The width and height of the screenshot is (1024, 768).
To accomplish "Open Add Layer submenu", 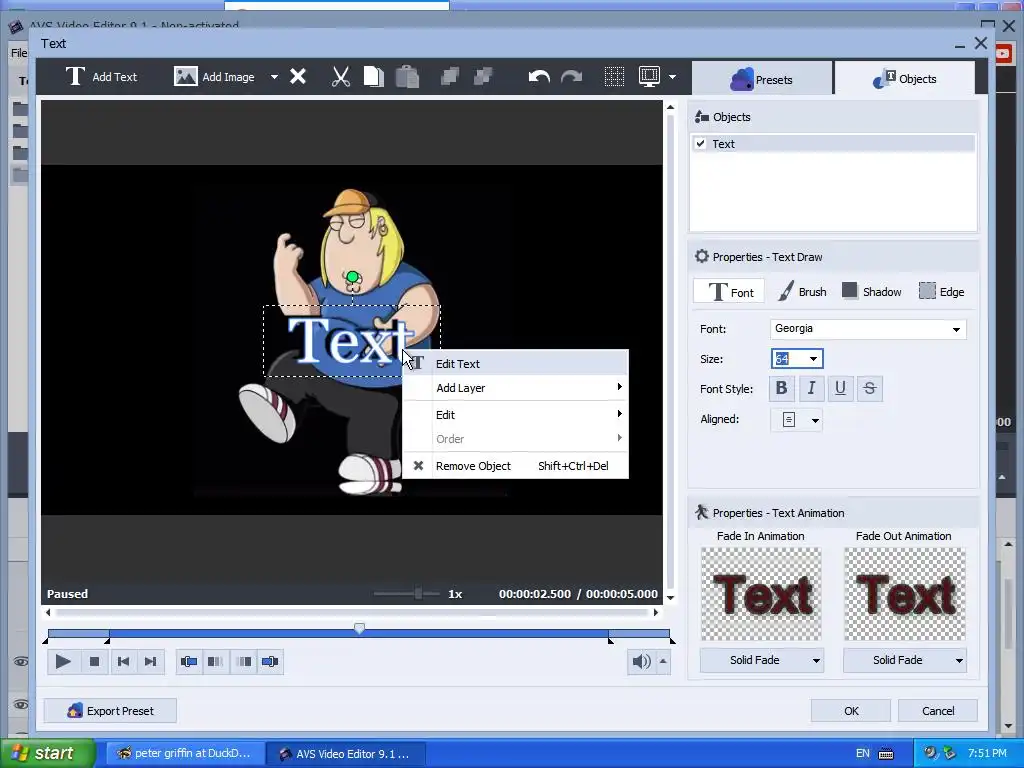I will click(x=515, y=388).
